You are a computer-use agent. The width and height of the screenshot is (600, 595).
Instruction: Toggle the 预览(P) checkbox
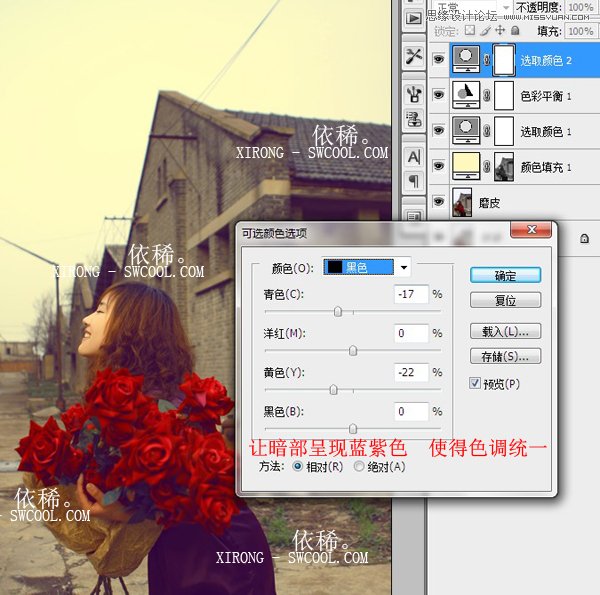coord(475,383)
